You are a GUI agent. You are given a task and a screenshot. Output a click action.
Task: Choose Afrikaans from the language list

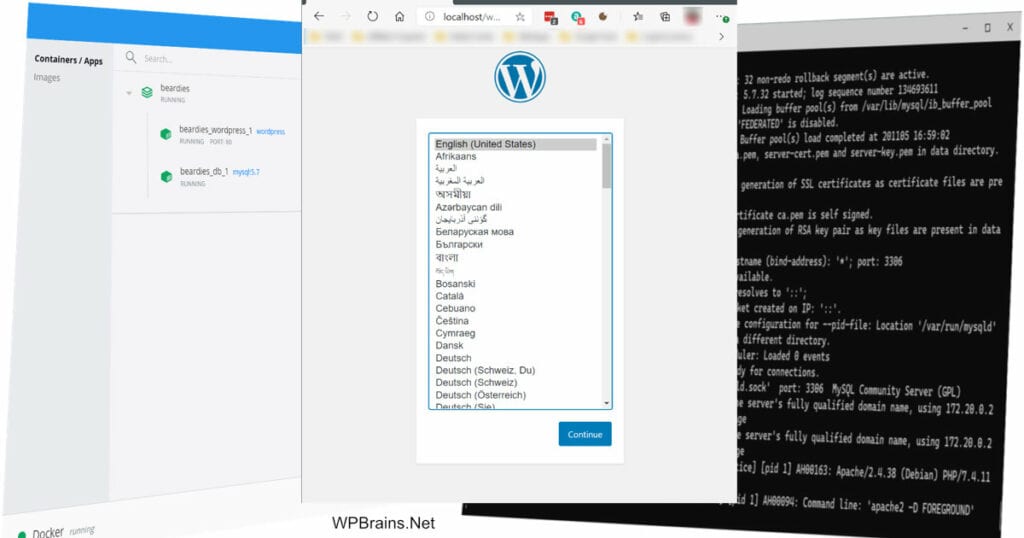click(x=456, y=157)
